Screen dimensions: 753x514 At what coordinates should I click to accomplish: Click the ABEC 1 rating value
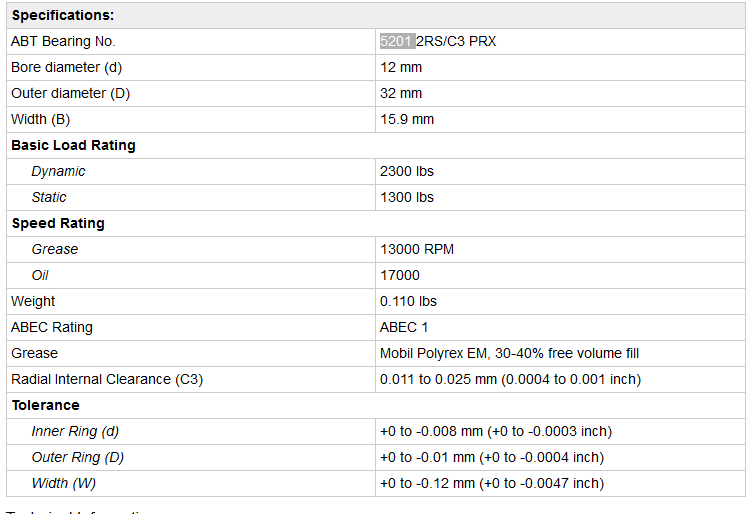[x=405, y=327]
